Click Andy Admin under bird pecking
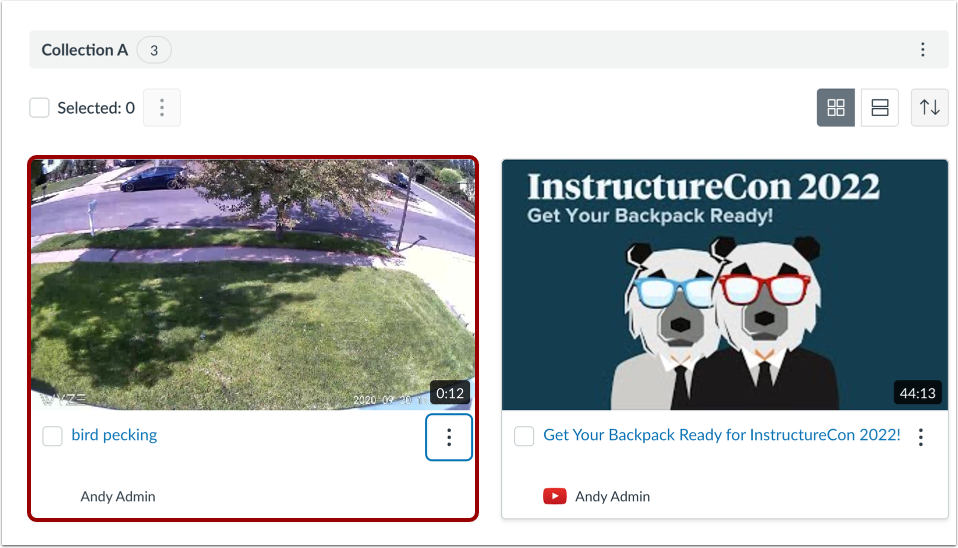 [118, 496]
